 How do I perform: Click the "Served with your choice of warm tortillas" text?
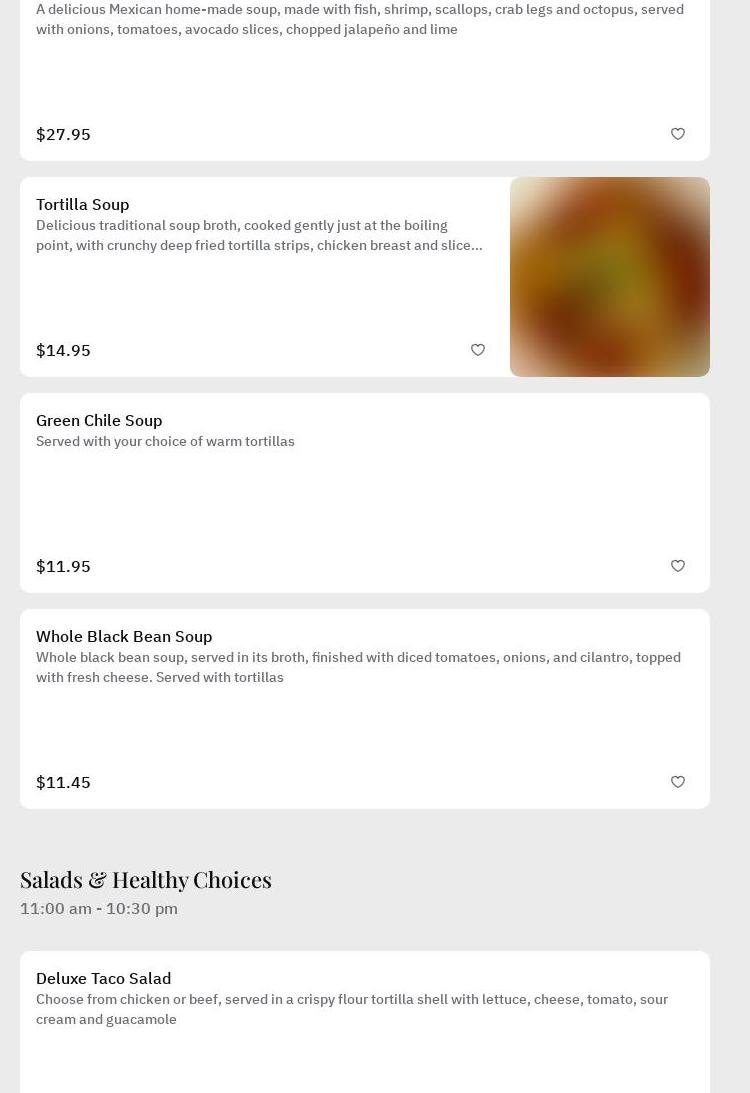click(165, 441)
